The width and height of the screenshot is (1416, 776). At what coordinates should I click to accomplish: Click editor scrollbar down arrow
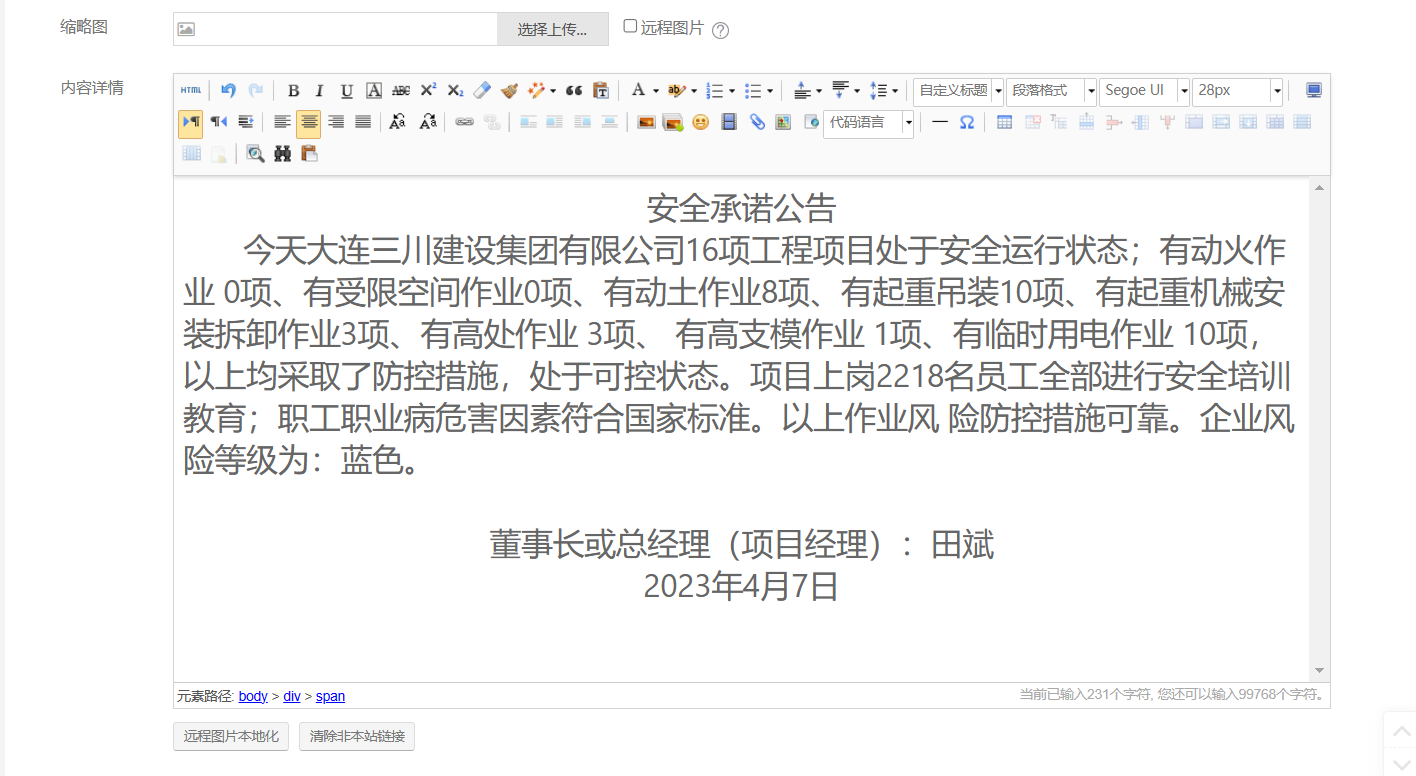point(1320,671)
